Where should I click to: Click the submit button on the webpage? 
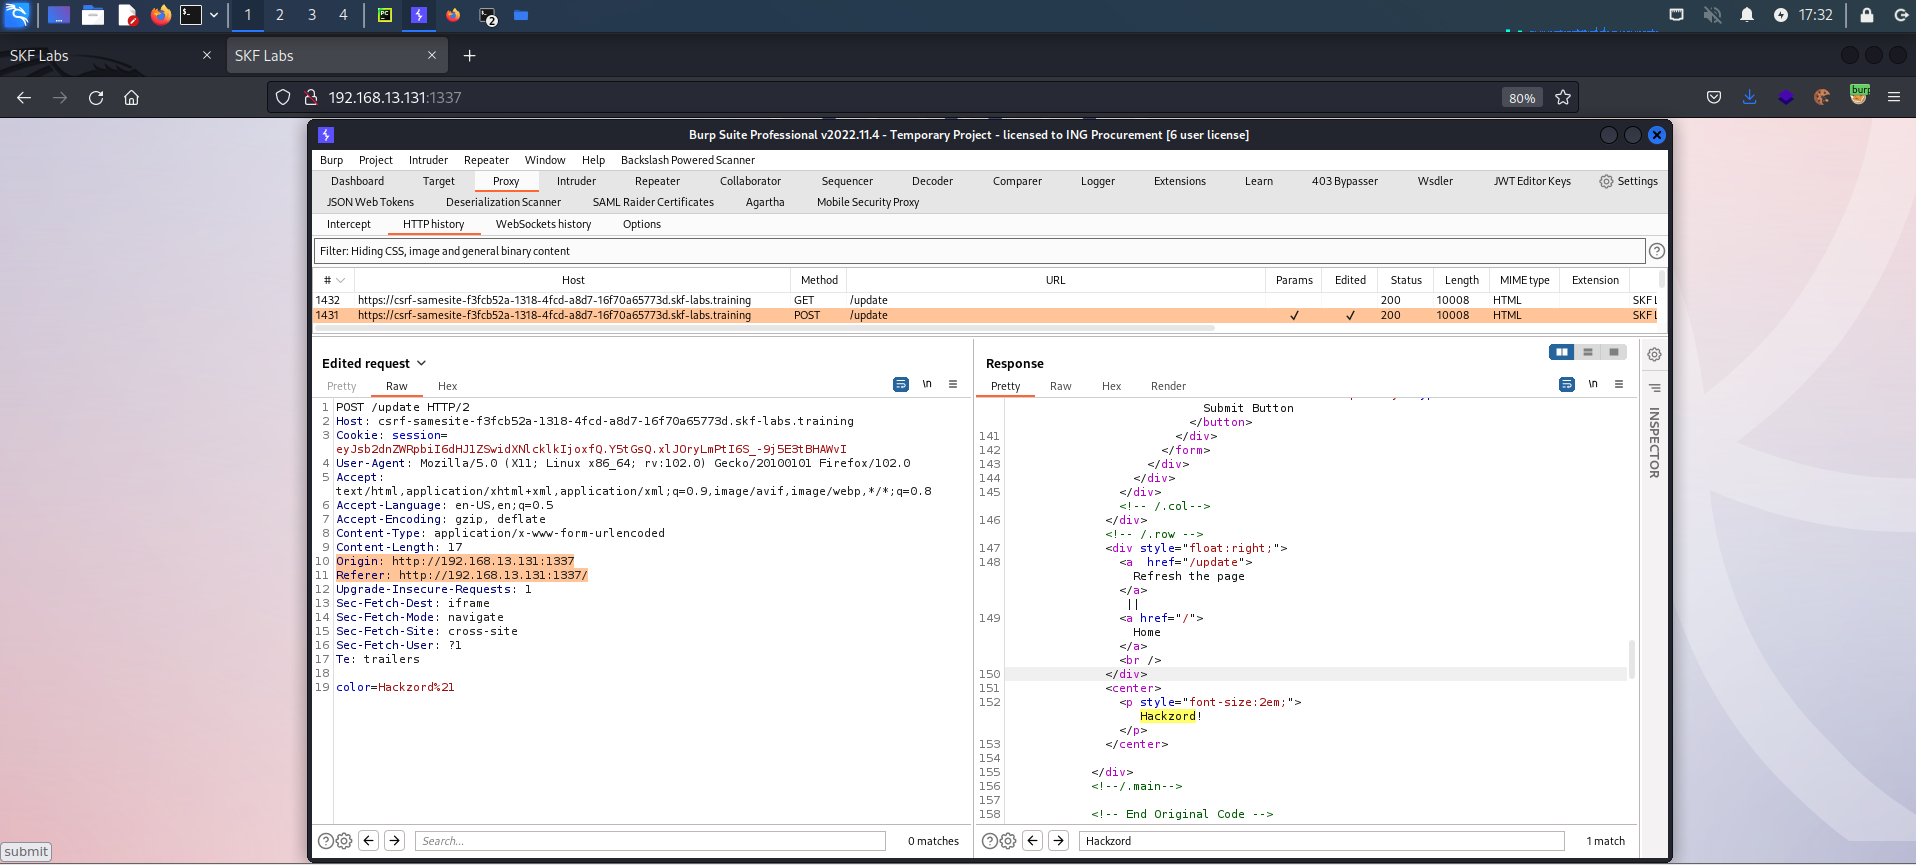pyautogui.click(x=26, y=852)
